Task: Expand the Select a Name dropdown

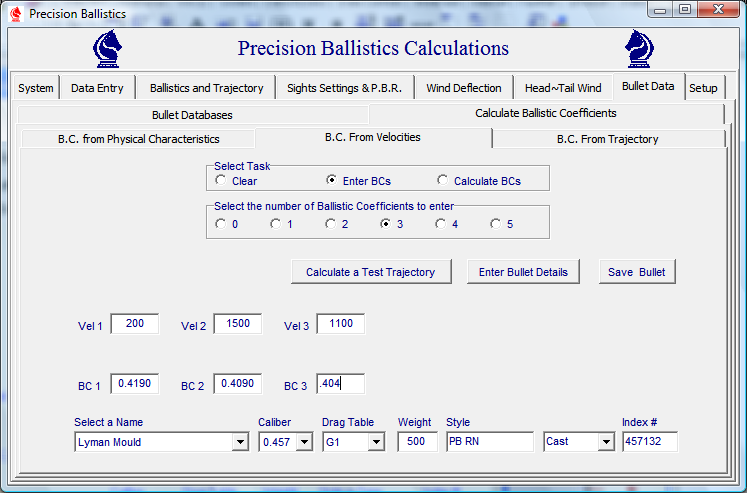Action: [x=239, y=442]
